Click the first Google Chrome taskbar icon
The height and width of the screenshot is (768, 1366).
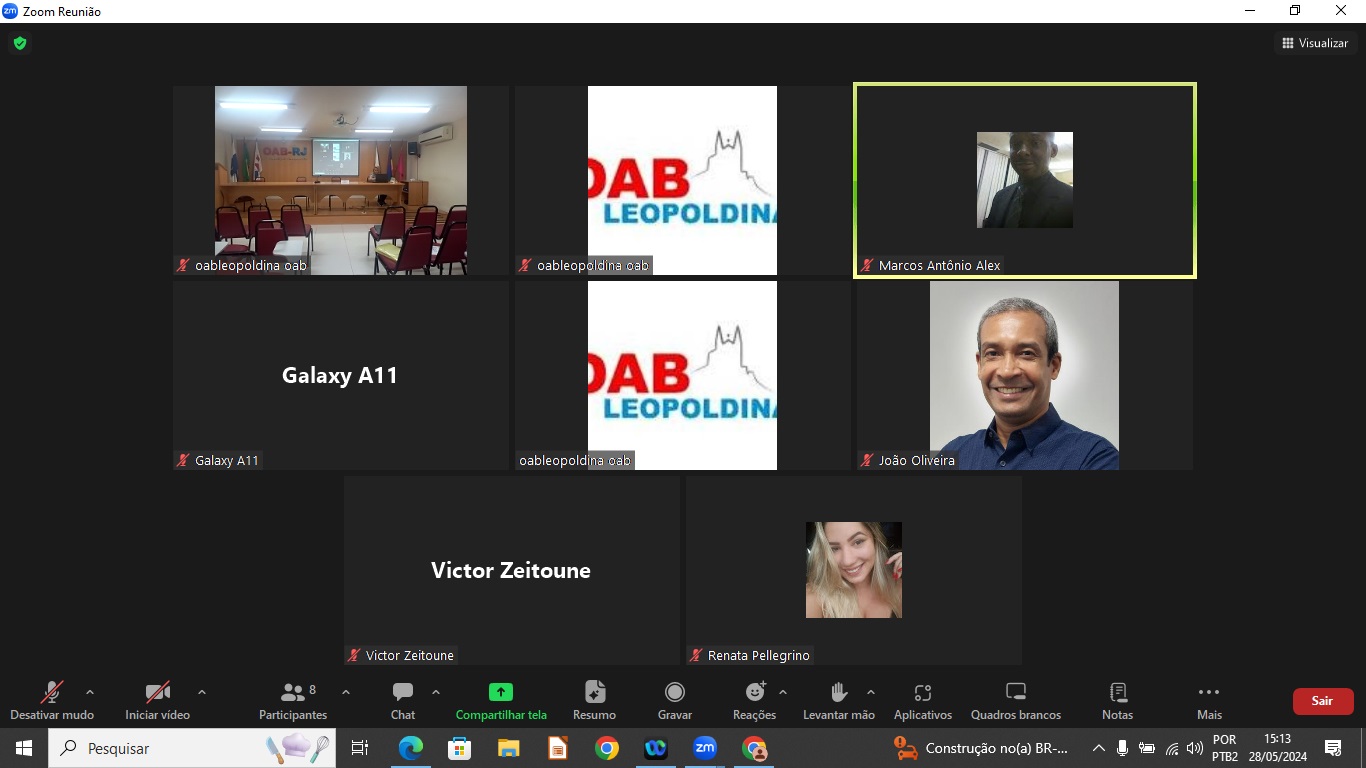coord(607,748)
